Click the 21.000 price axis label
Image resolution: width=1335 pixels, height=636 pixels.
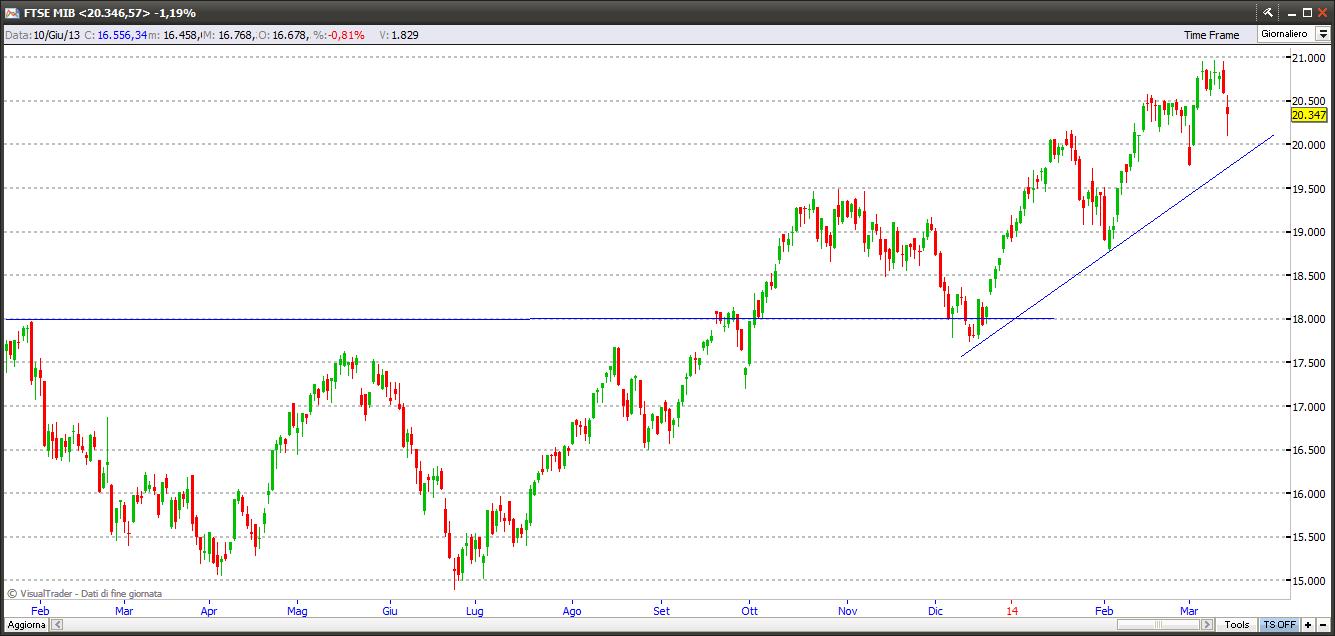pyautogui.click(x=1307, y=58)
